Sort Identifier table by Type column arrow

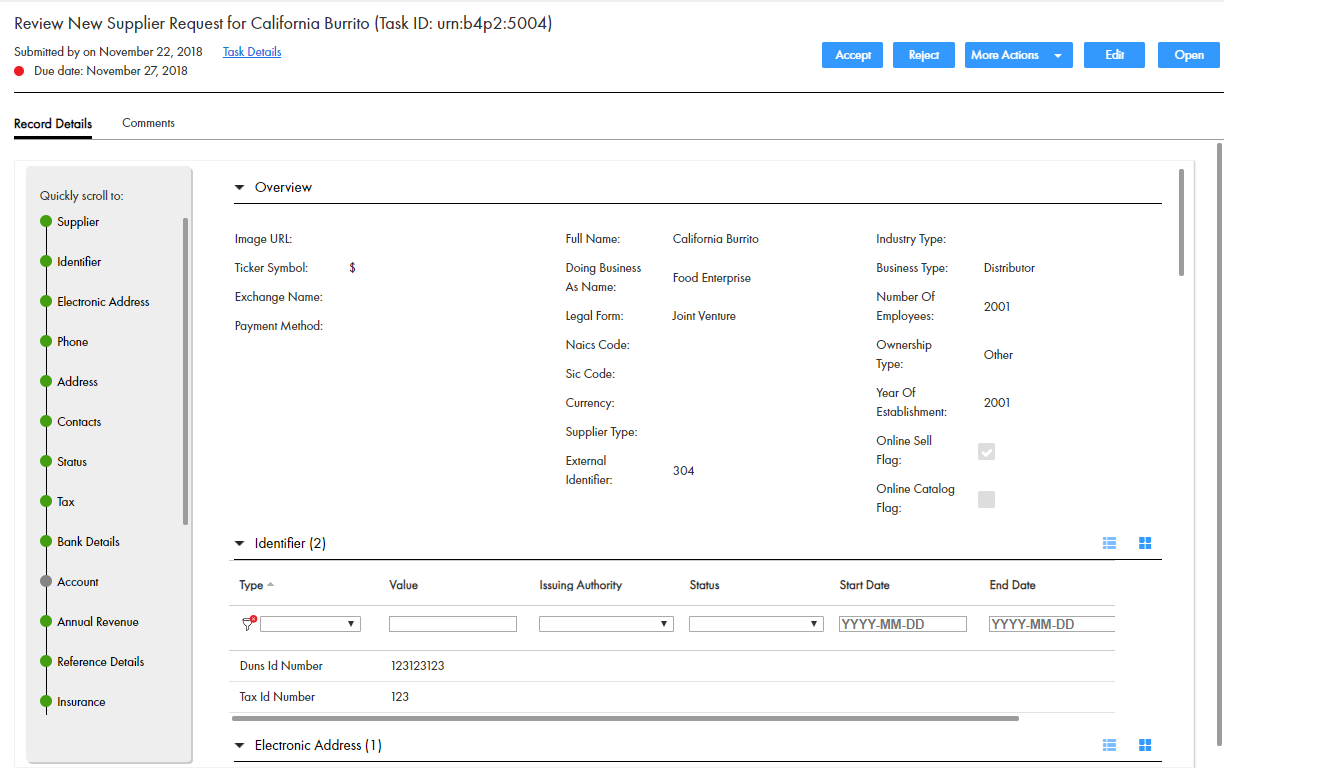tap(271, 585)
